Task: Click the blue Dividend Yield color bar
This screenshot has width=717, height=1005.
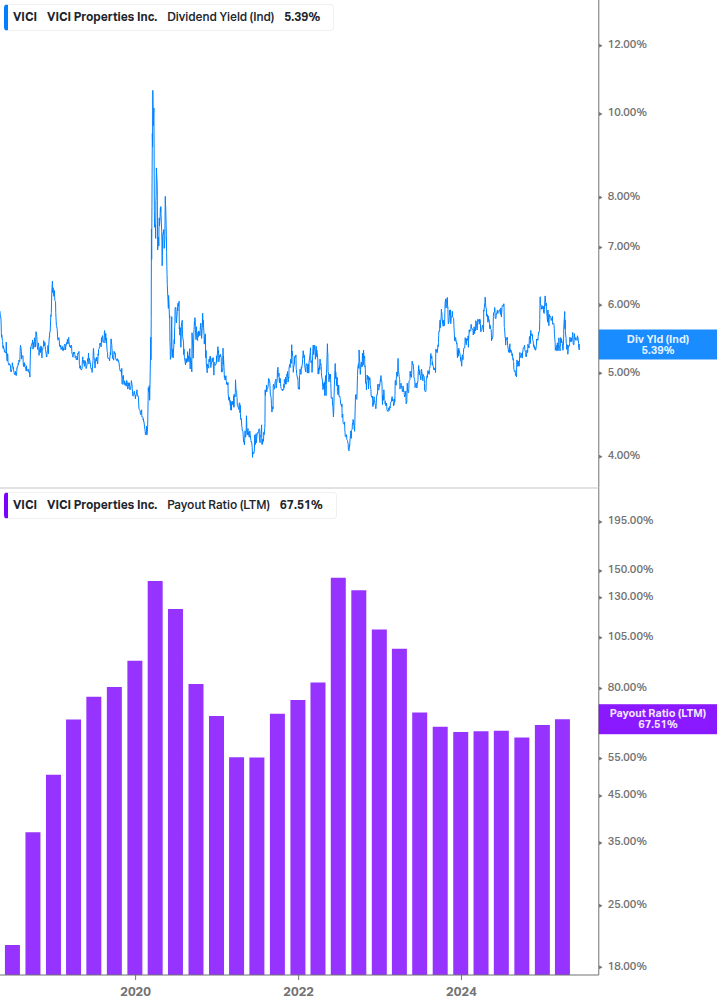Action: coord(6,17)
